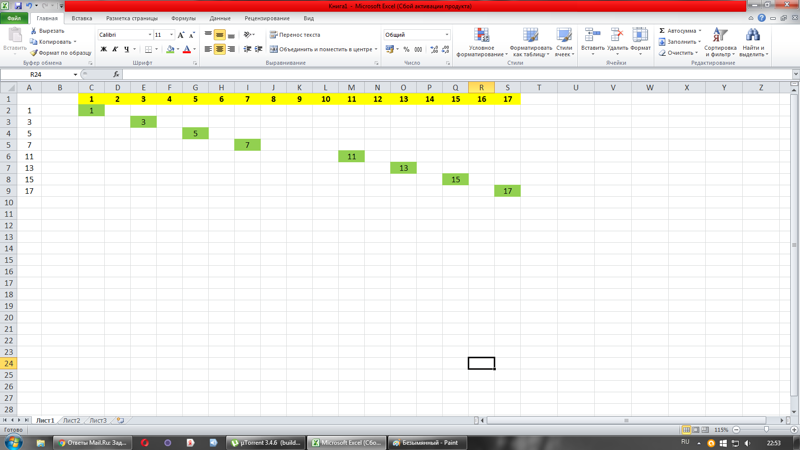Switch to the Формулы ribbon tab
Screen dimensions: 800x450
click(183, 18)
